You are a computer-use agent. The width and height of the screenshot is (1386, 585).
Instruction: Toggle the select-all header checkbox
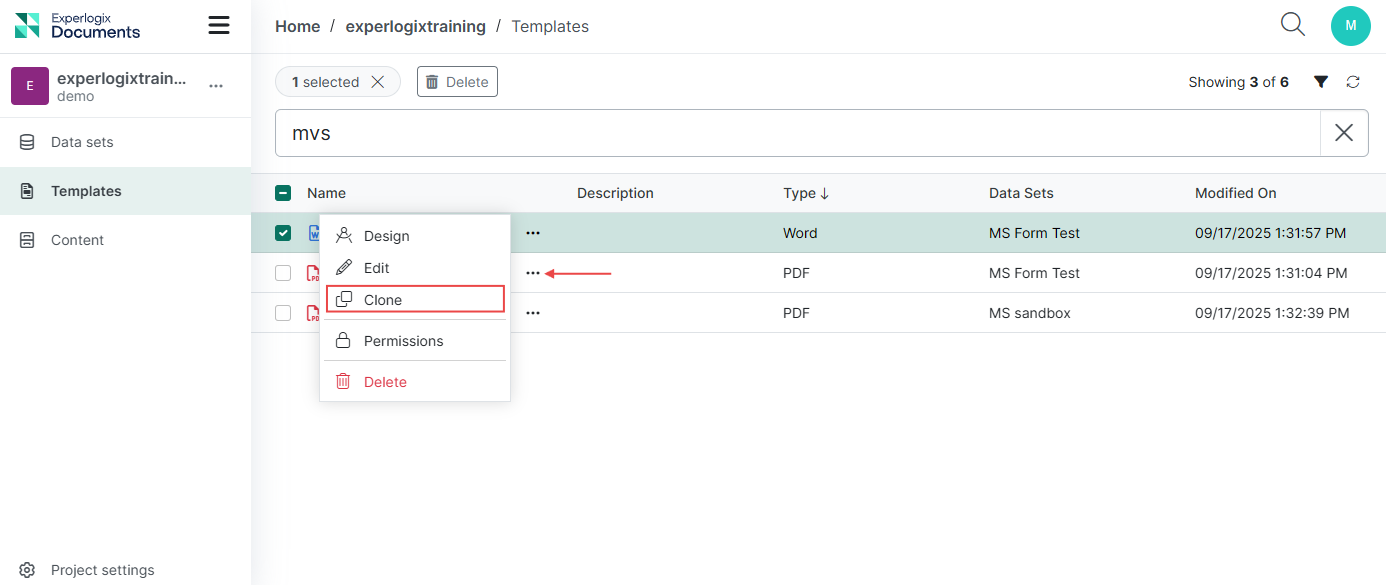(283, 193)
